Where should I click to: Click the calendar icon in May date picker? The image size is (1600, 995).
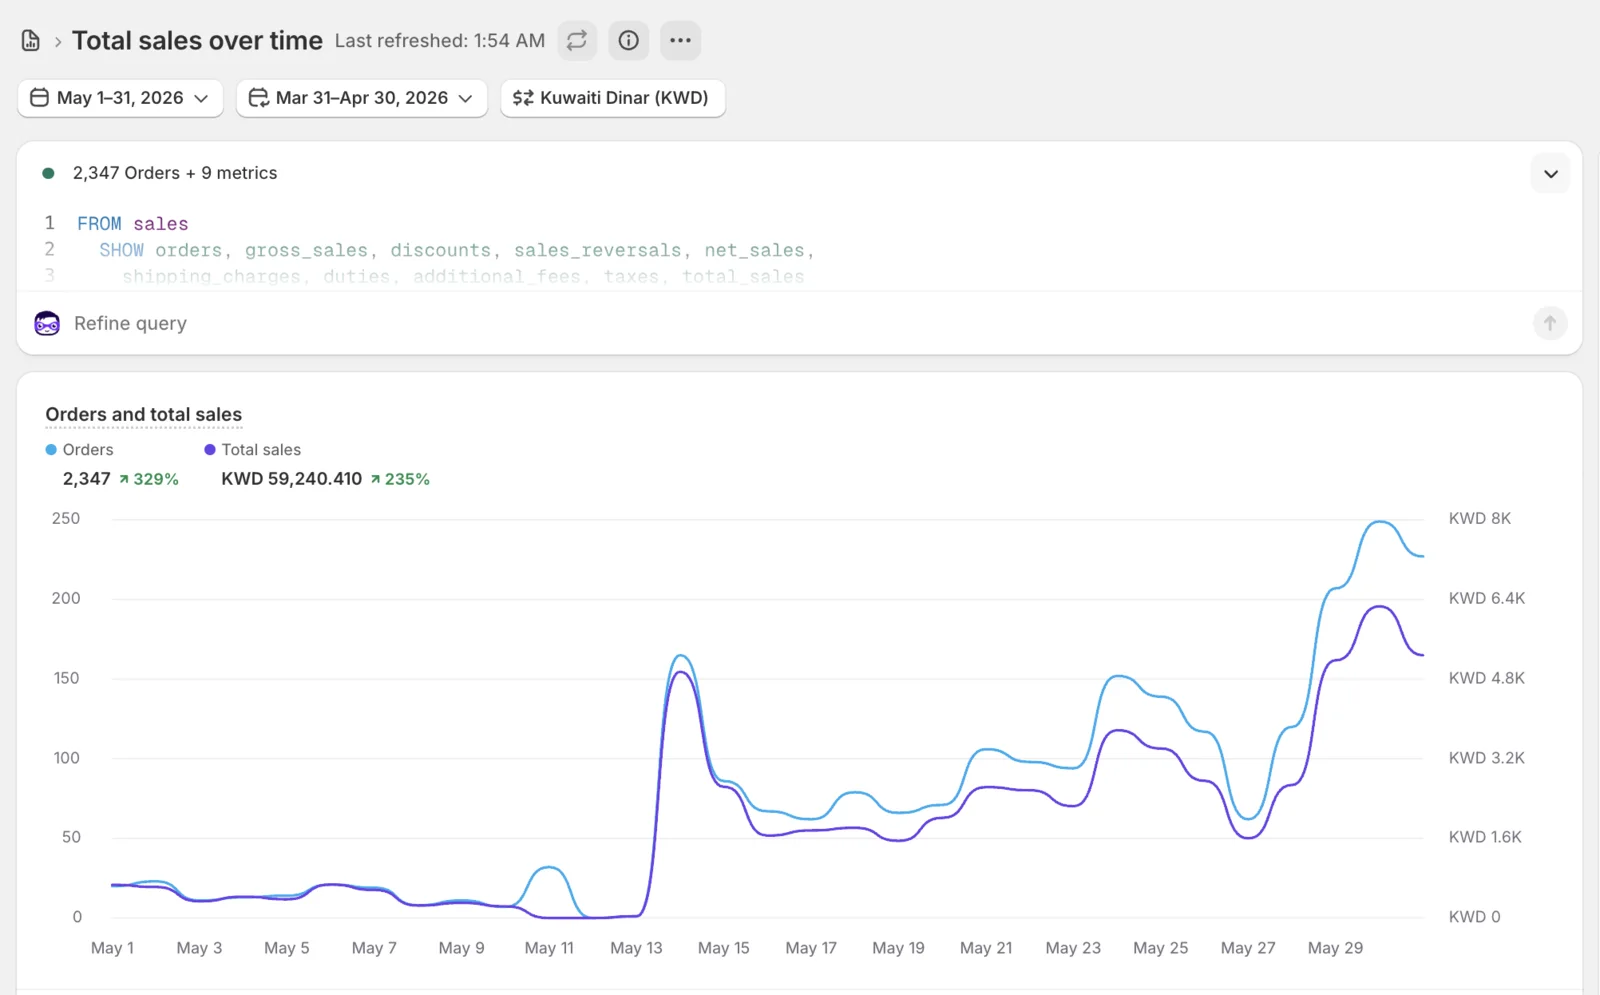(40, 98)
